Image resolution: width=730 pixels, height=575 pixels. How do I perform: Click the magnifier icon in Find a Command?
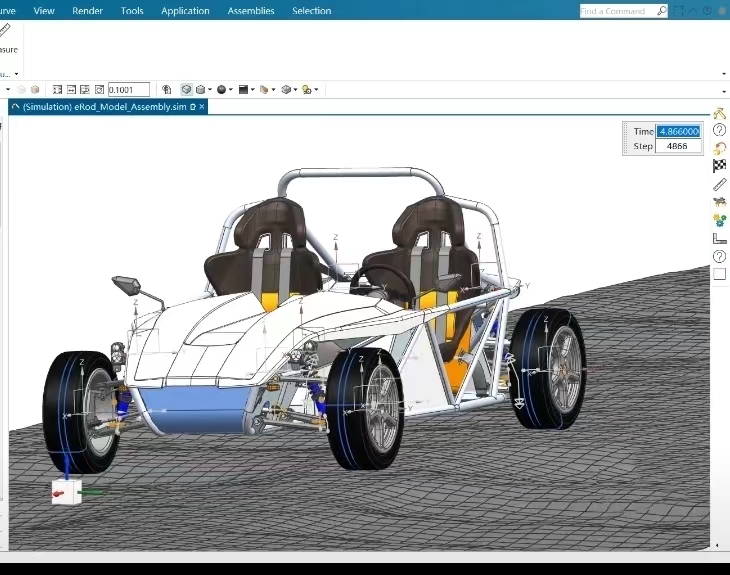(x=661, y=11)
